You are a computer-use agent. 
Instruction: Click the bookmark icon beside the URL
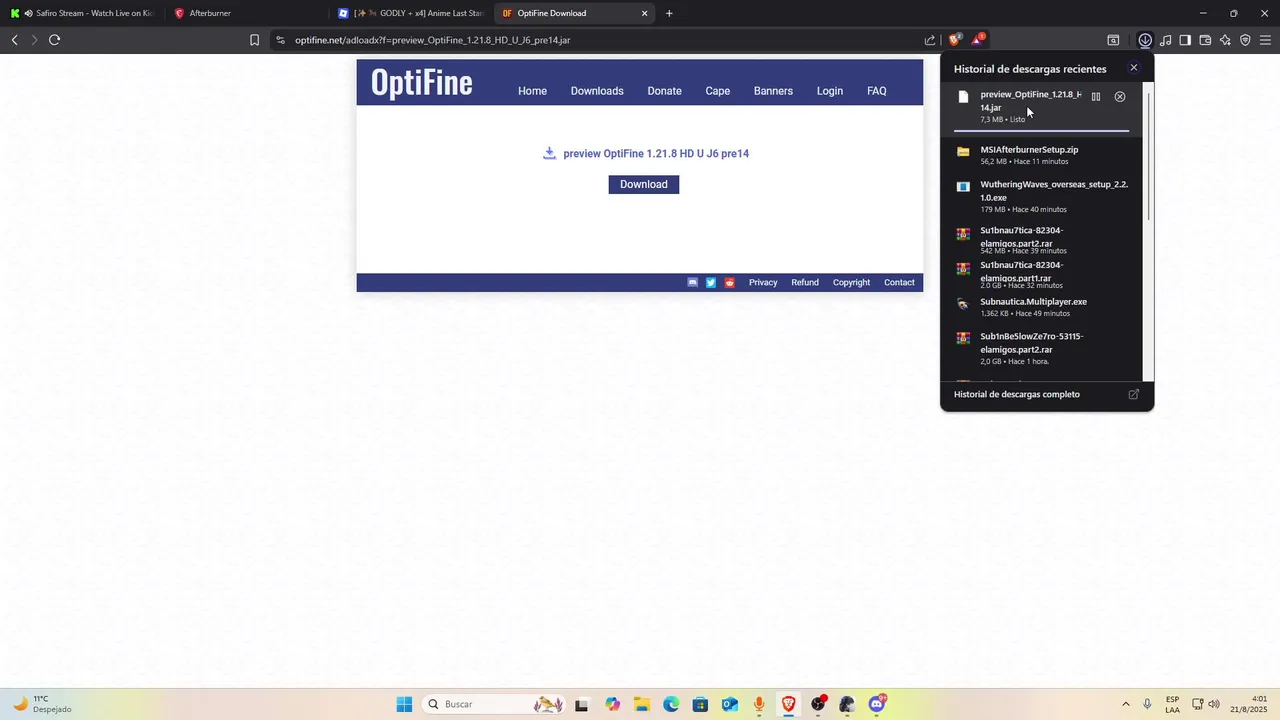pyautogui.click(x=254, y=40)
